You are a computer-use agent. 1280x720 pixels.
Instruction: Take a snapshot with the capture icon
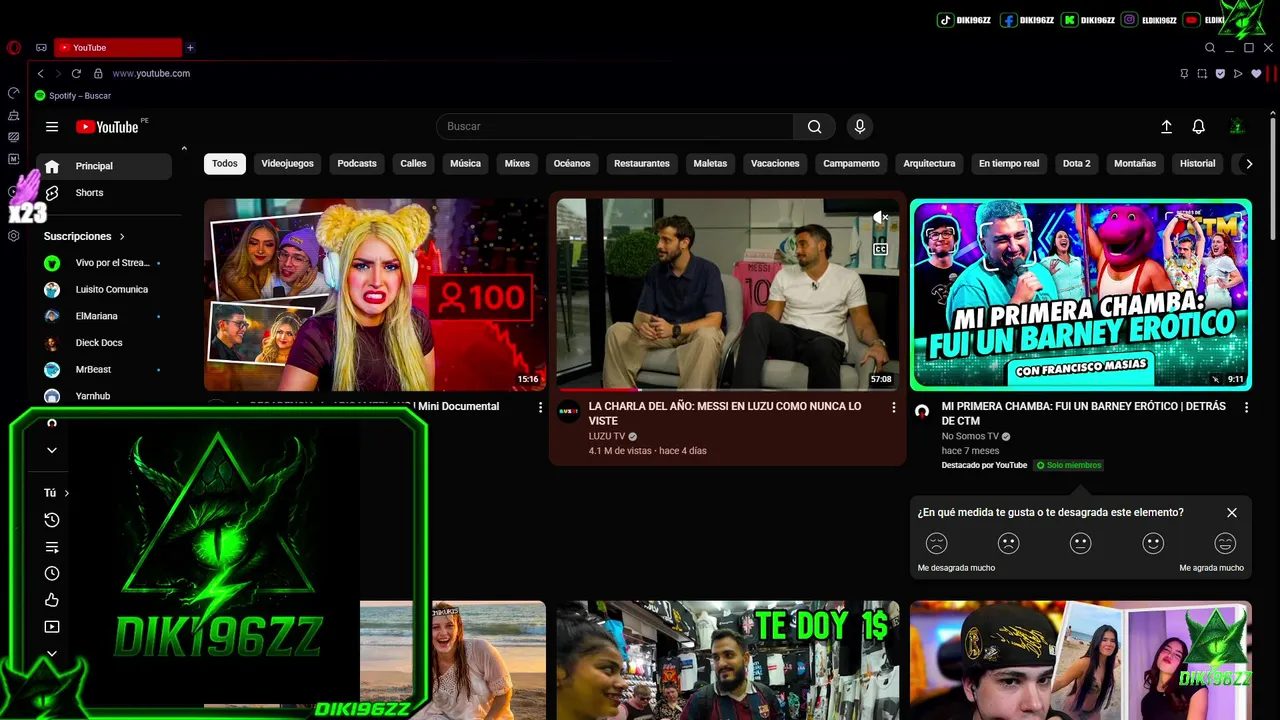(x=1202, y=73)
